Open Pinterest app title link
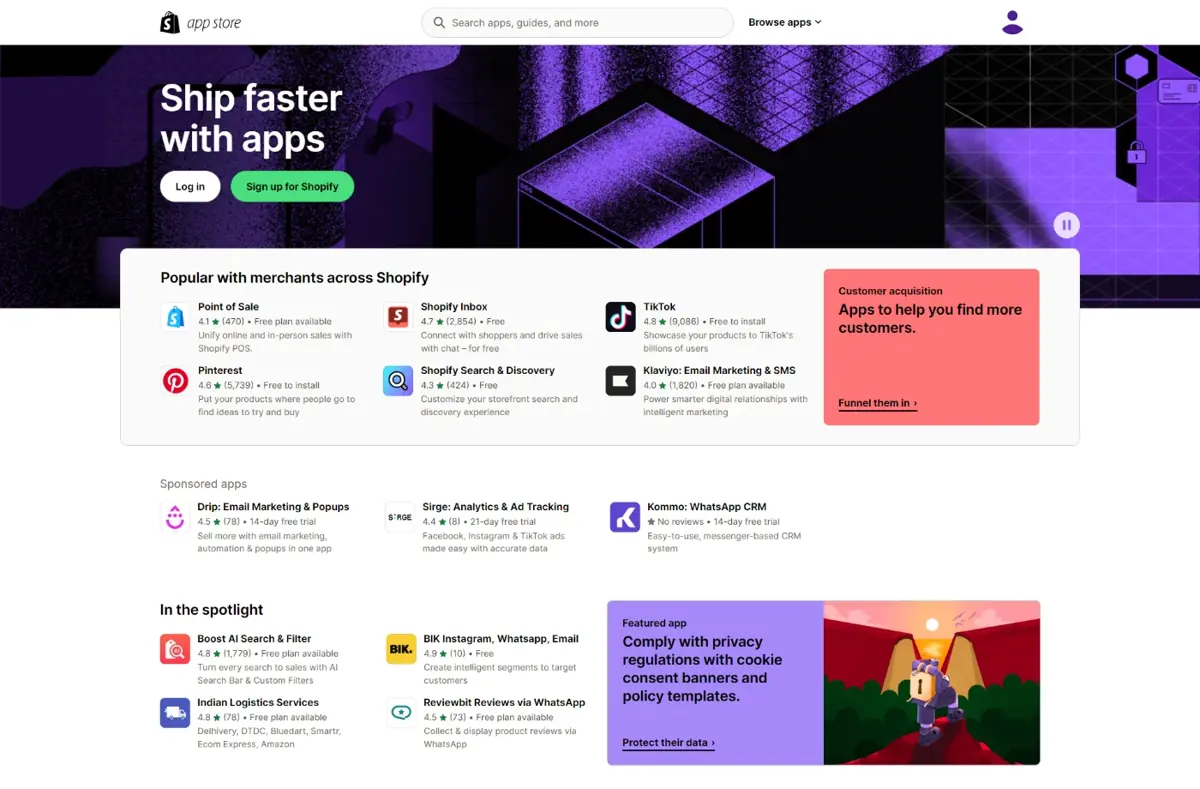The height and width of the screenshot is (789, 1200). coord(220,370)
